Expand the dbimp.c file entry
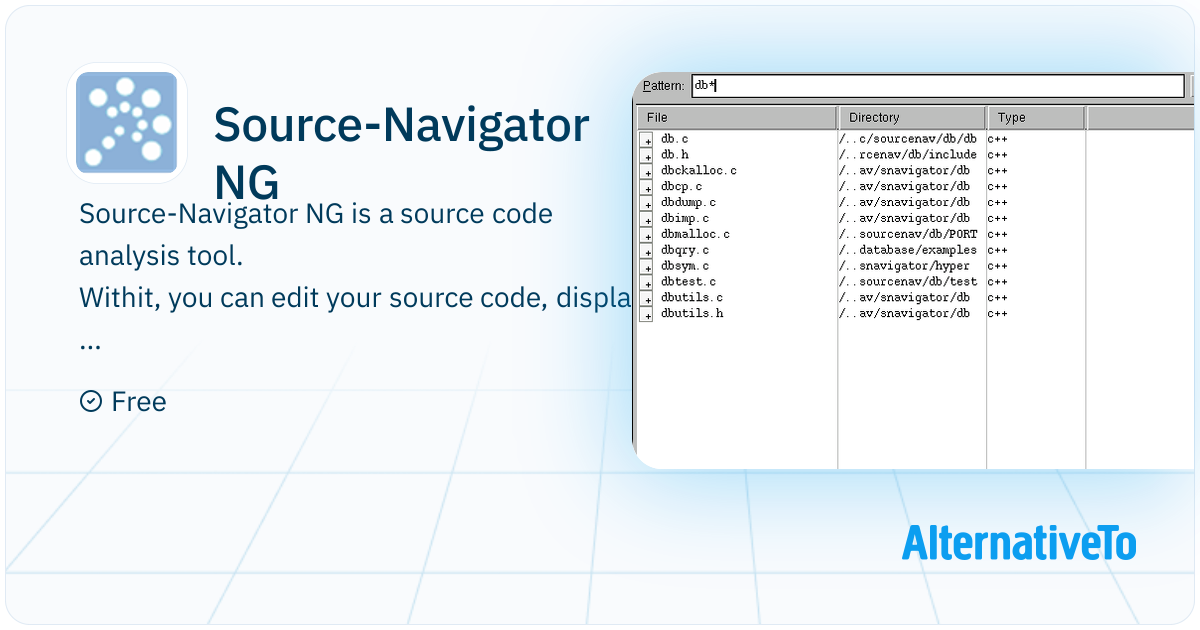 (647, 219)
